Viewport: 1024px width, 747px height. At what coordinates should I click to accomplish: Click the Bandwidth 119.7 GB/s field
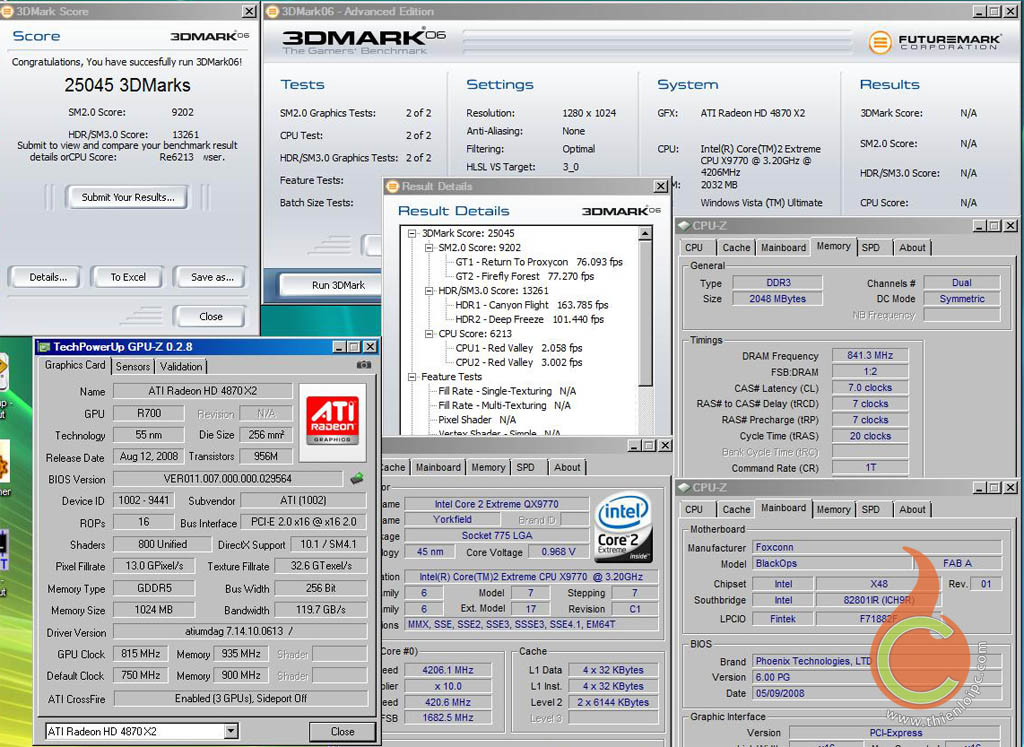click(321, 609)
